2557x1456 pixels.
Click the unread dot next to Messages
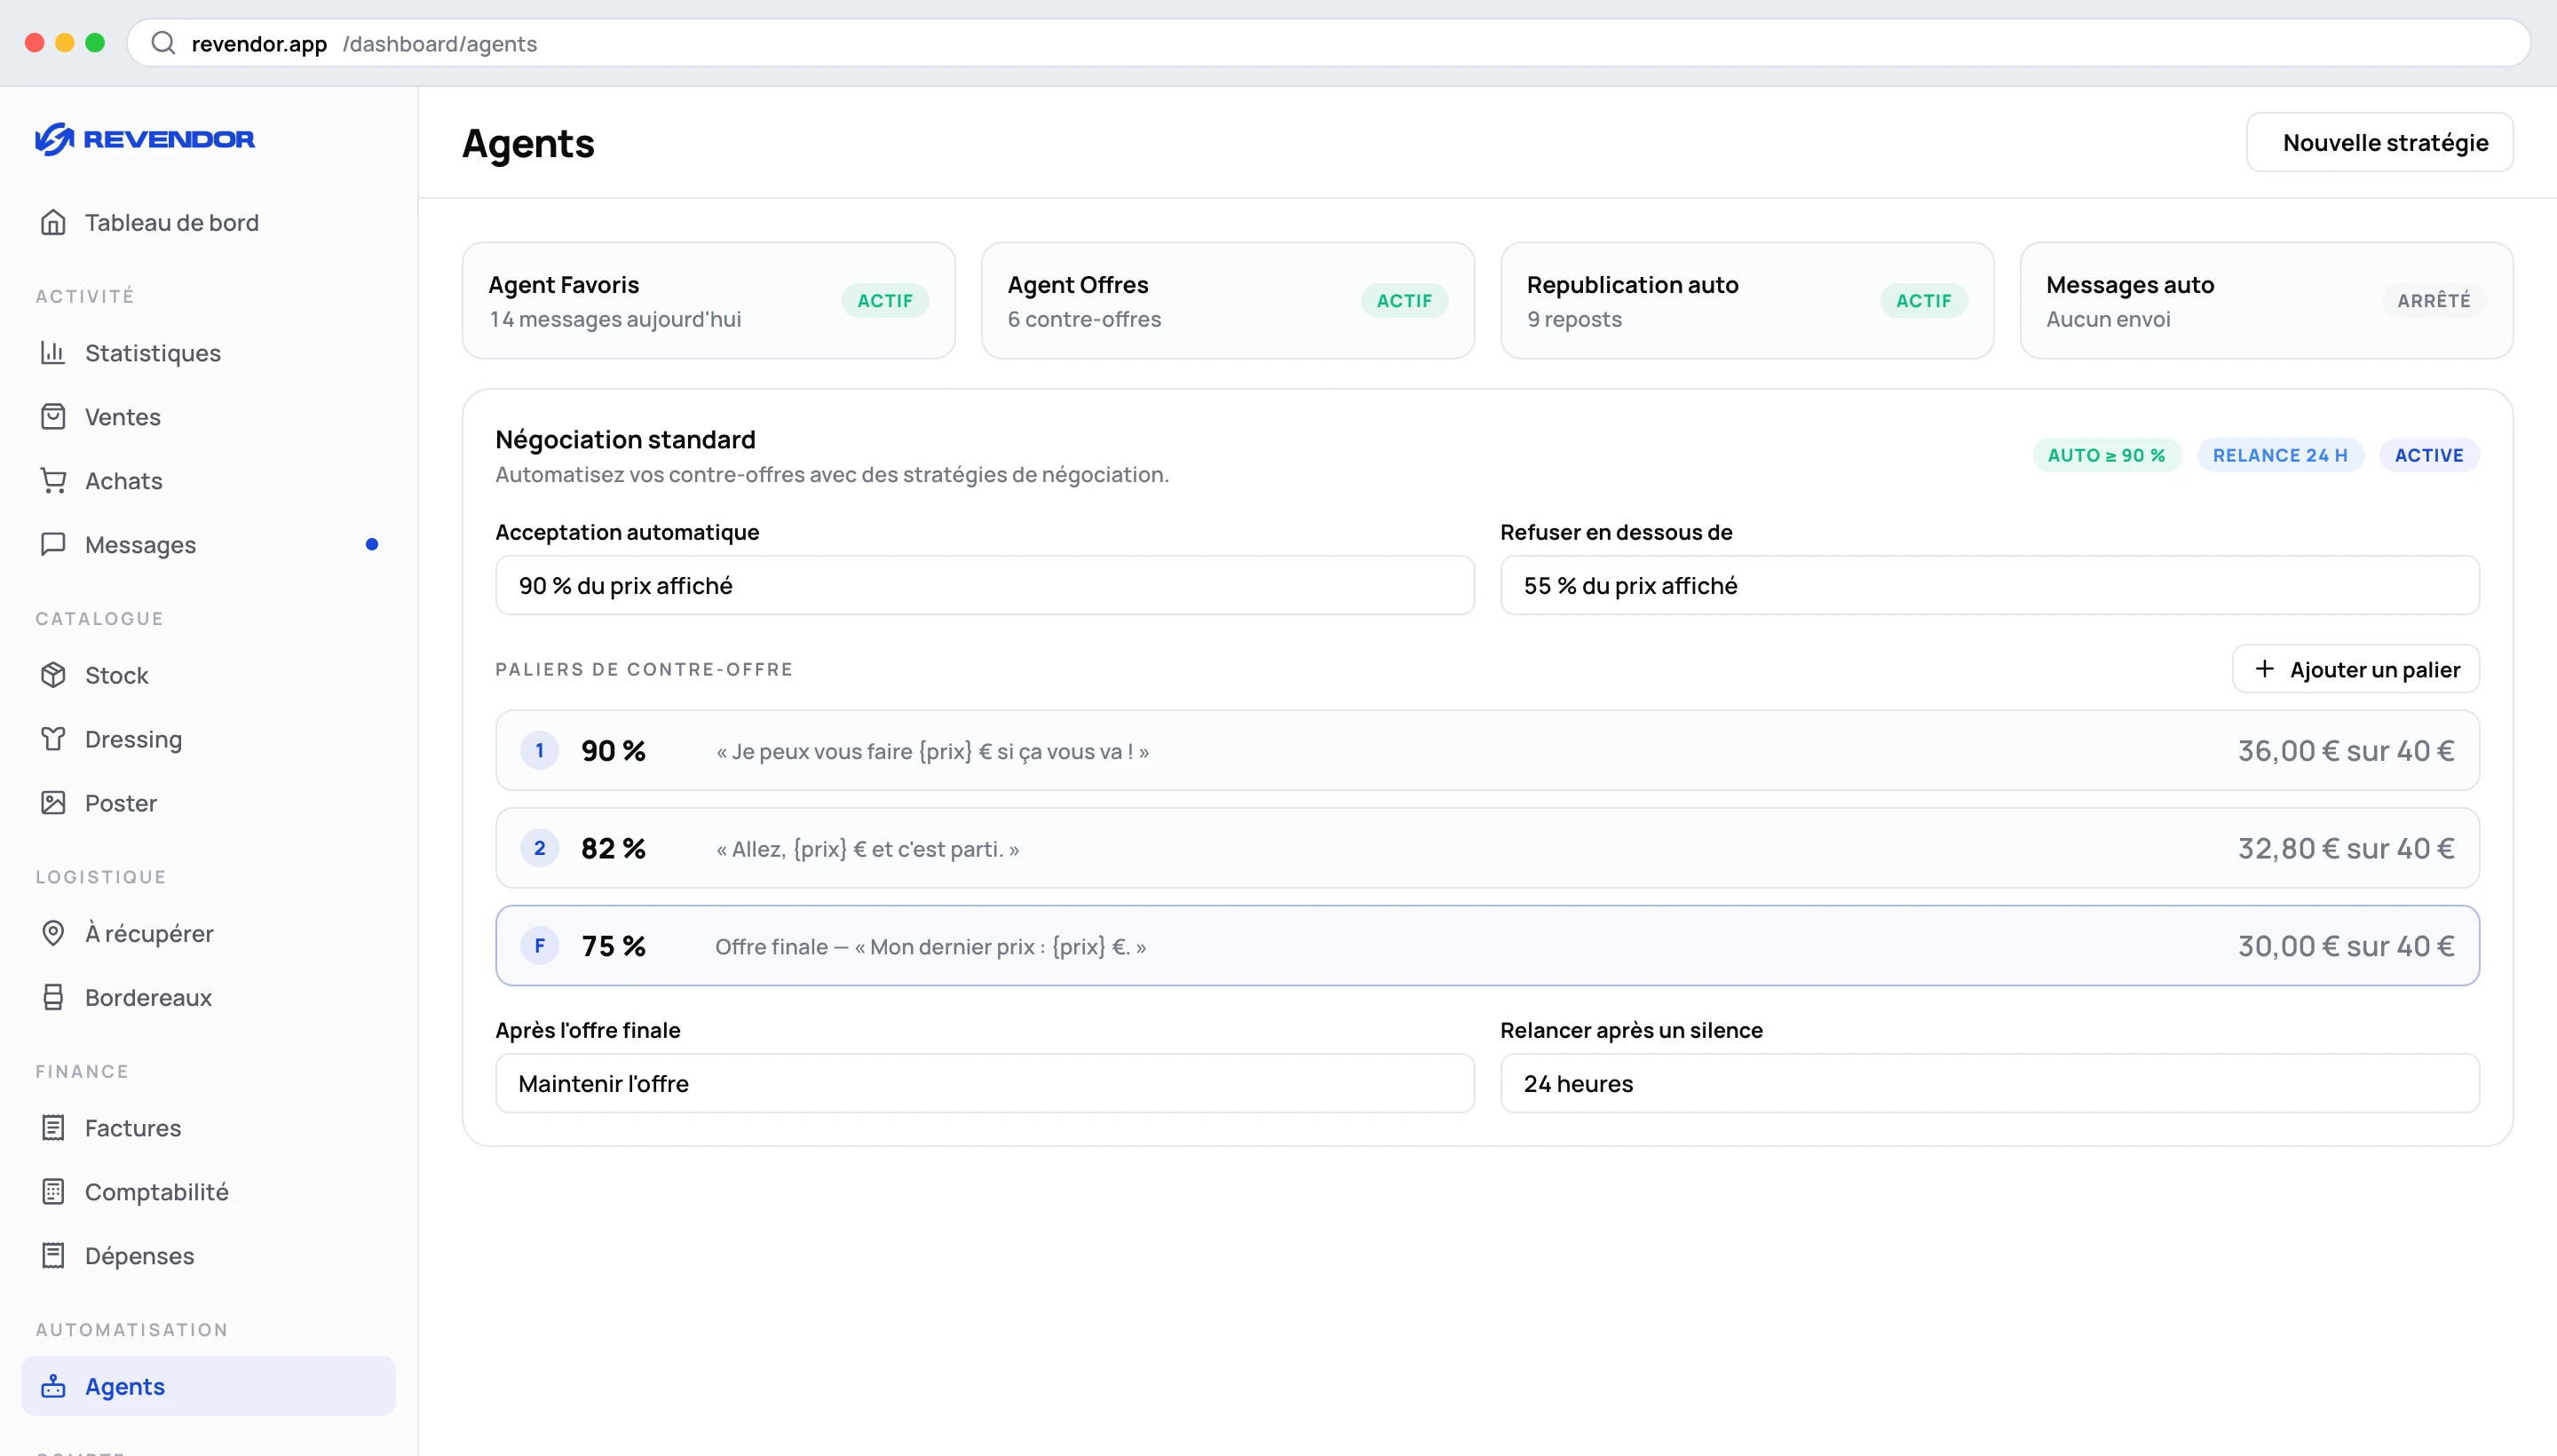click(x=372, y=545)
